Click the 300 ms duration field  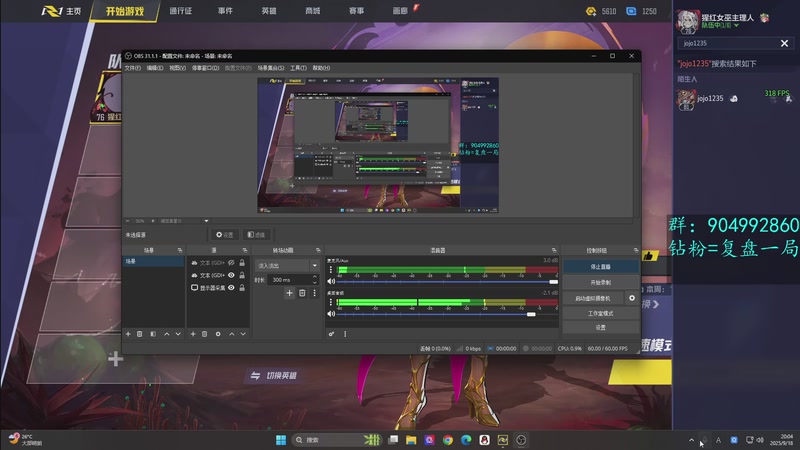pyautogui.click(x=289, y=280)
